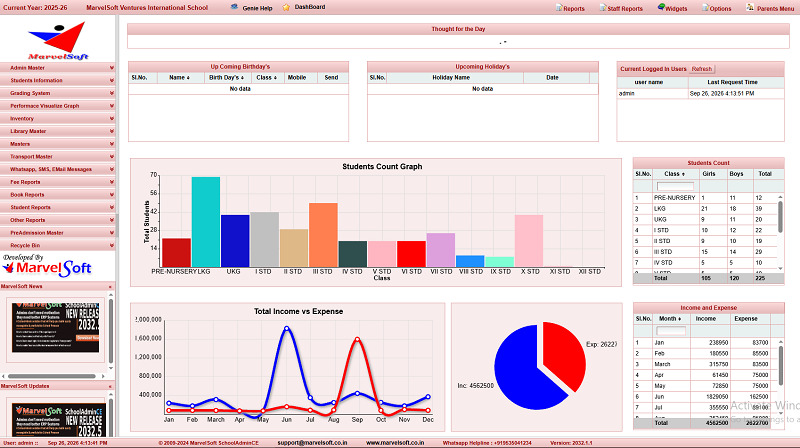
Task: Refresh the Current Logged In Users list
Action: [x=702, y=69]
